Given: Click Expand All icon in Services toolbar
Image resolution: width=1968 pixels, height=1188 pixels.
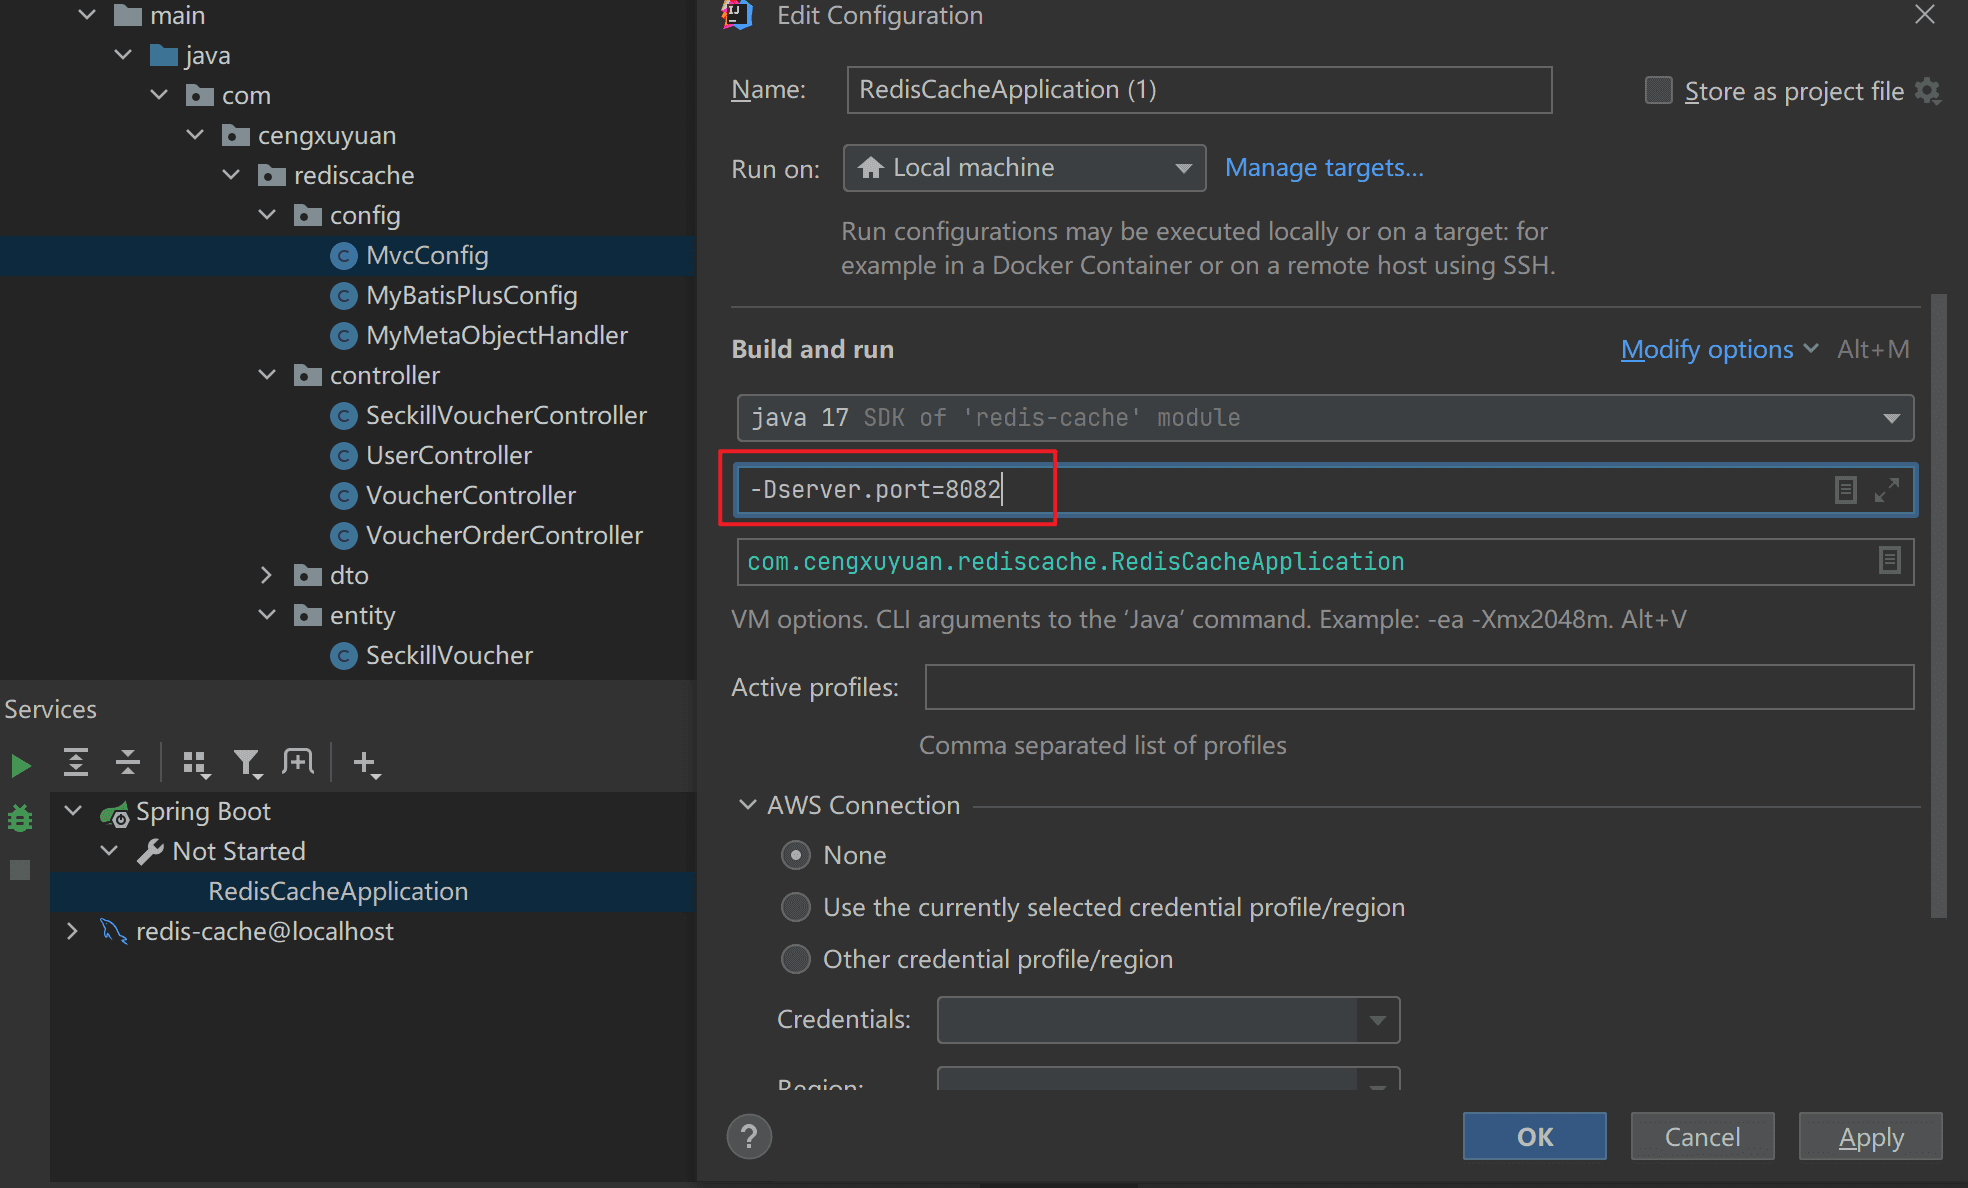Looking at the screenshot, I should pyautogui.click(x=76, y=763).
